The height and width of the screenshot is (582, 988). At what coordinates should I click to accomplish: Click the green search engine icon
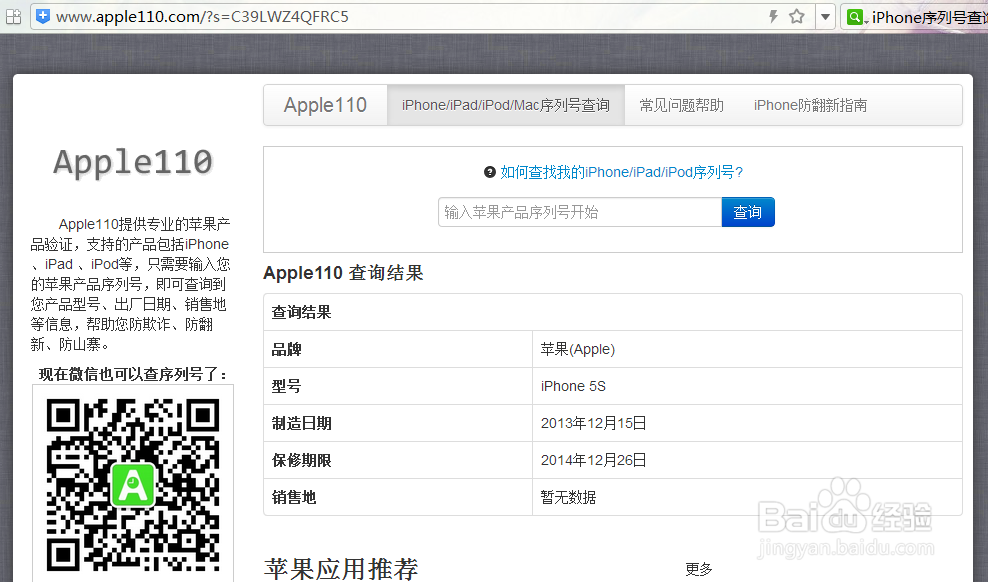(855, 17)
